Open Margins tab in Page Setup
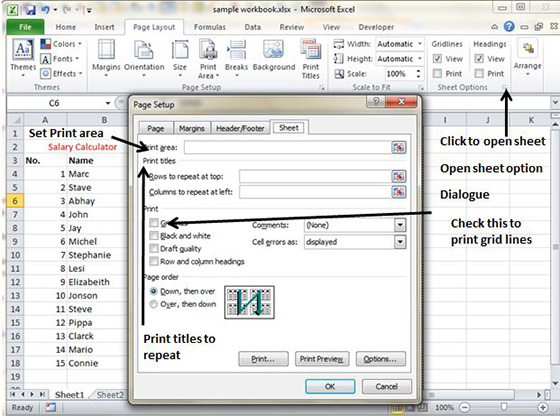The width and height of the screenshot is (560, 416). (192, 128)
